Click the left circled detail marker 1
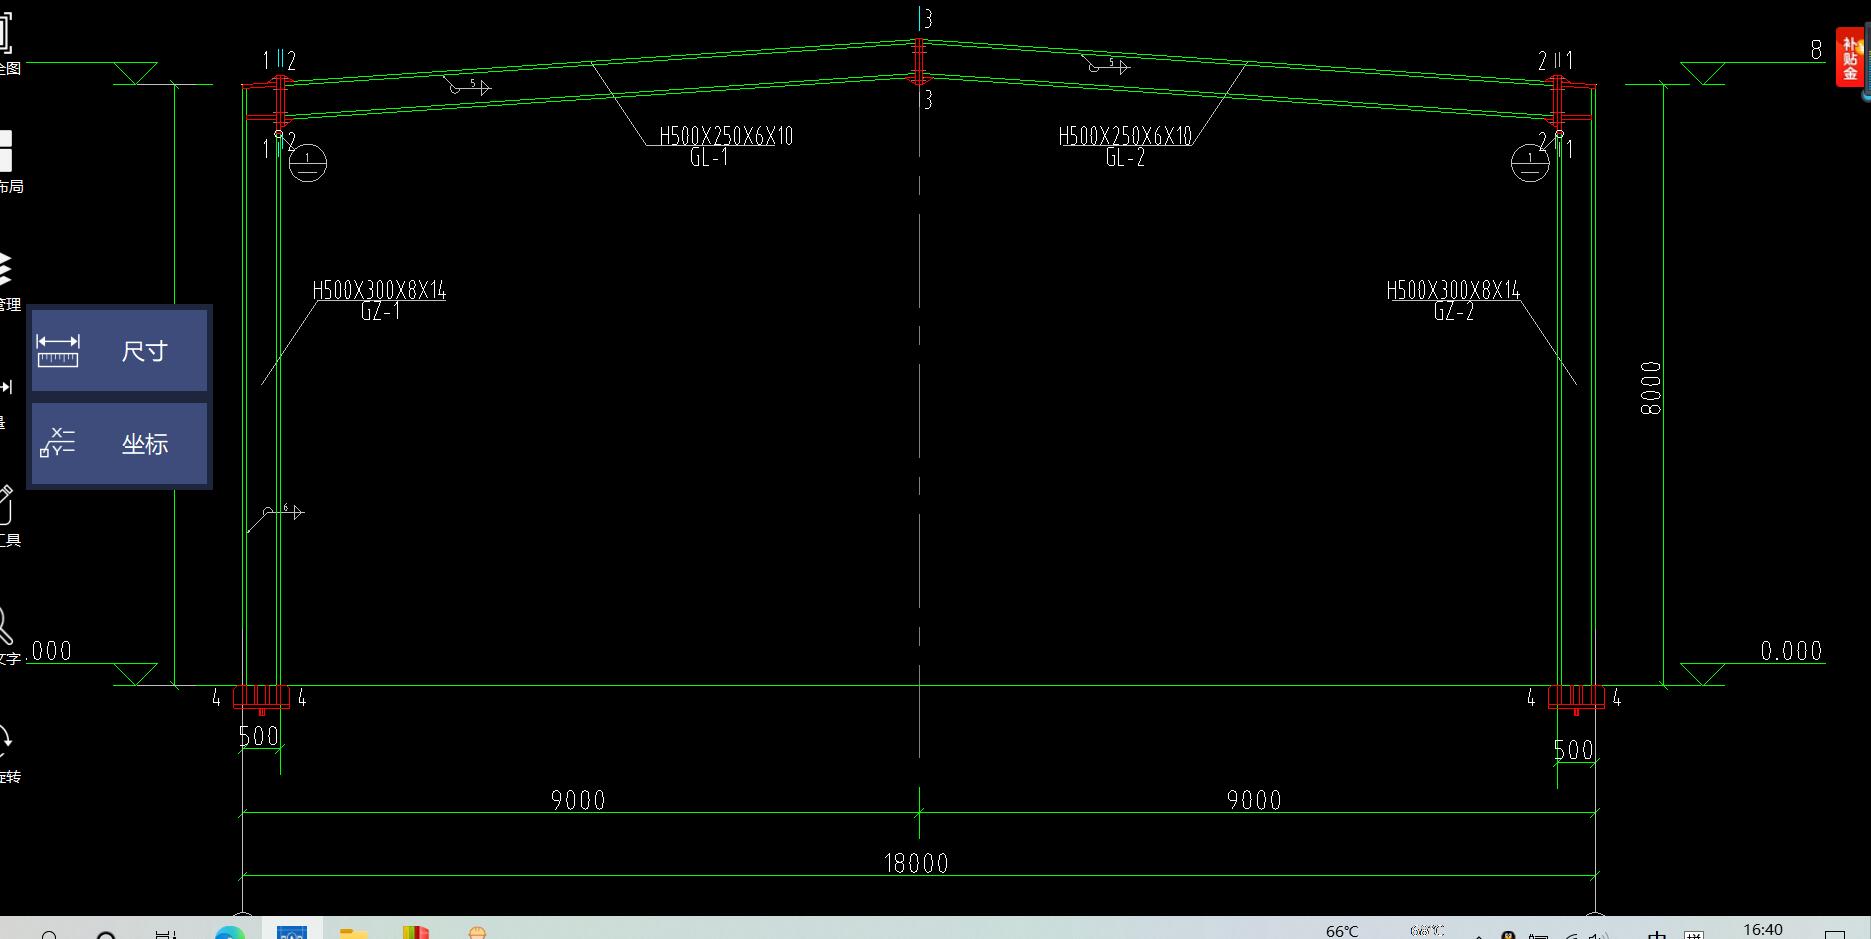Image resolution: width=1871 pixels, height=939 pixels. [308, 162]
